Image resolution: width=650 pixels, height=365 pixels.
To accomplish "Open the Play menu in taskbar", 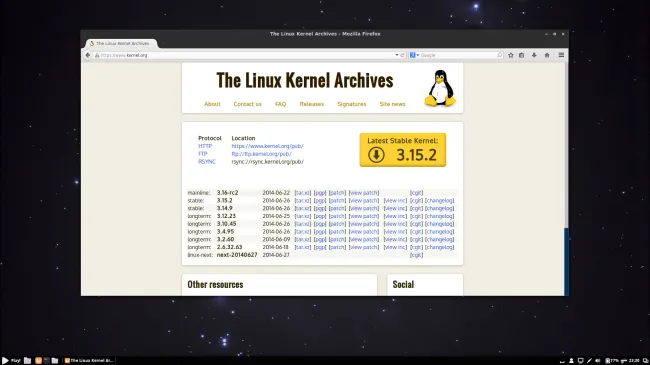I will tap(11, 360).
